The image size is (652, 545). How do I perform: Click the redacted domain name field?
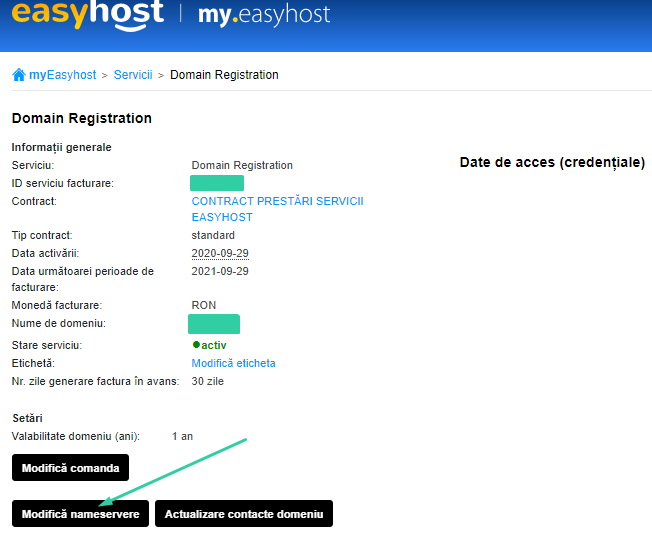(x=214, y=324)
